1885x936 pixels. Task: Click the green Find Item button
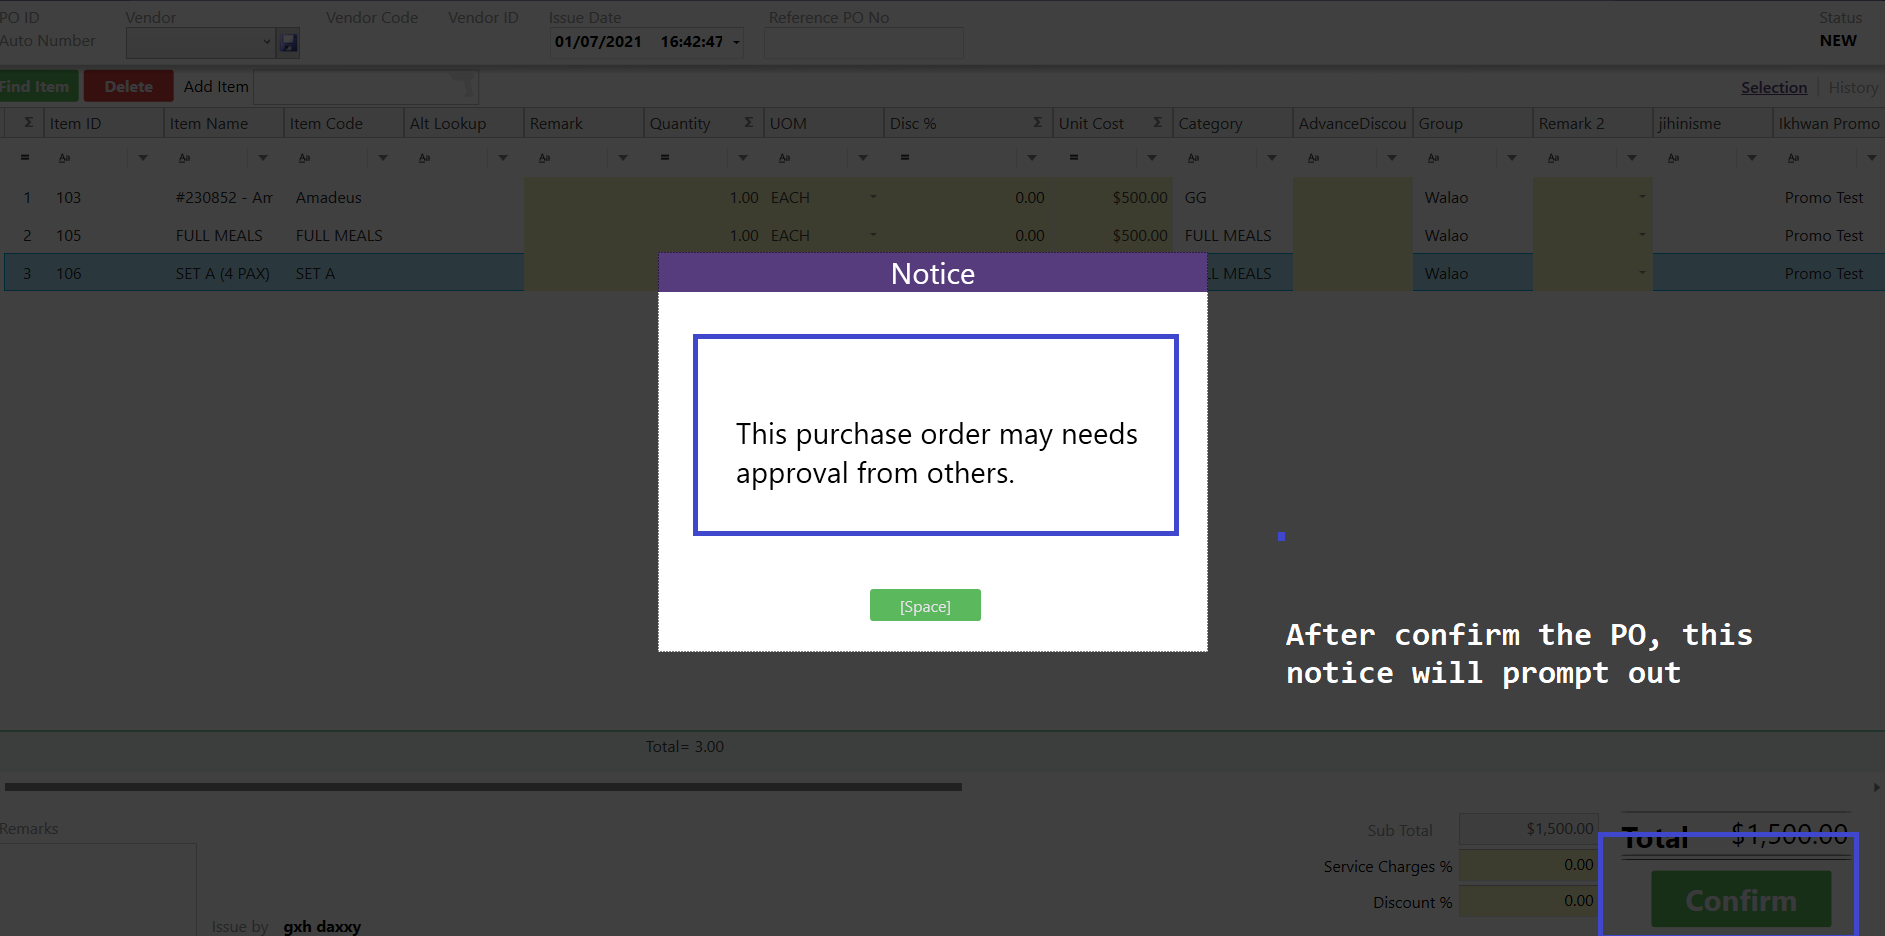click(x=36, y=87)
